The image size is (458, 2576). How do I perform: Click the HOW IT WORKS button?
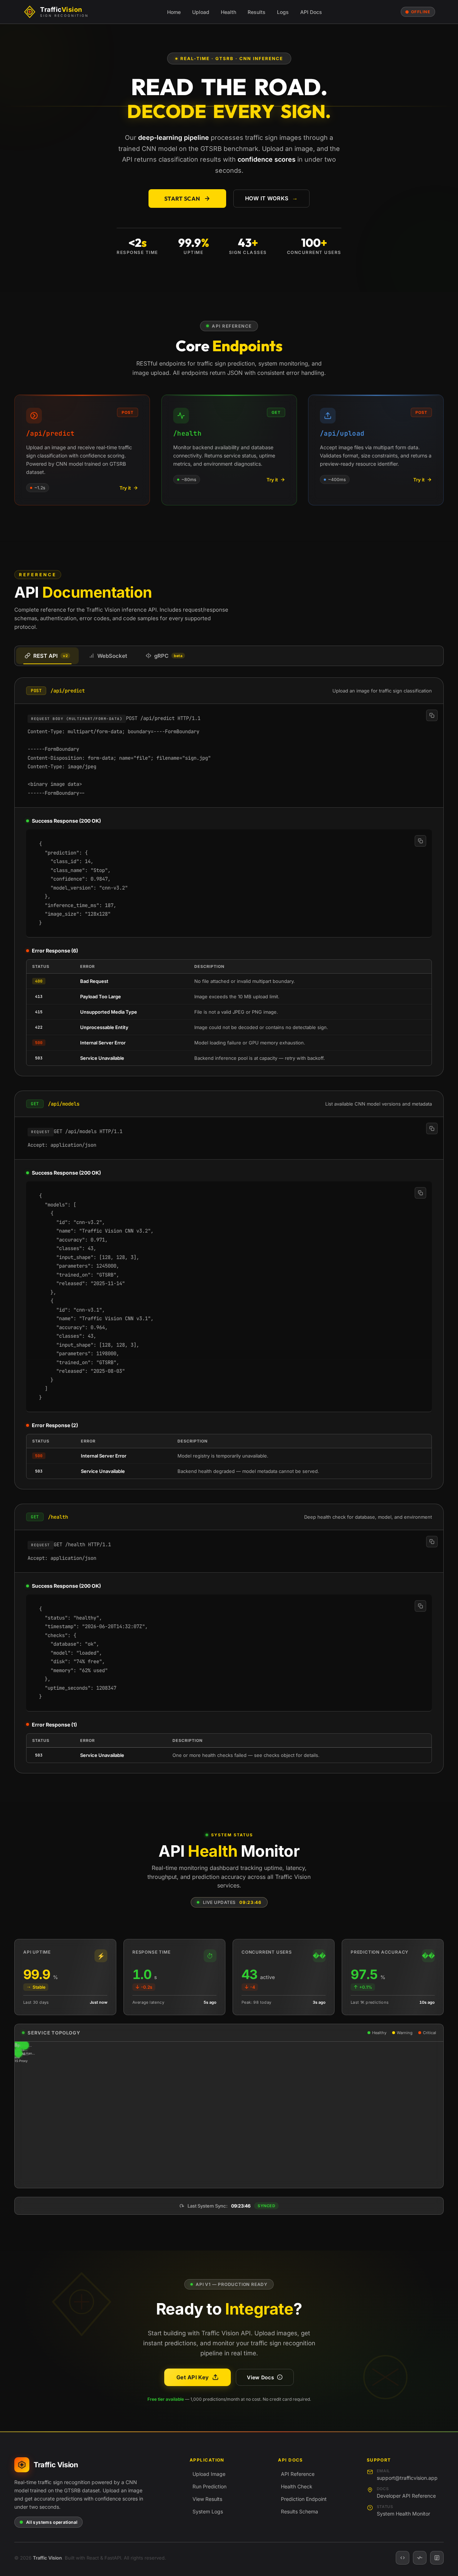(x=271, y=198)
